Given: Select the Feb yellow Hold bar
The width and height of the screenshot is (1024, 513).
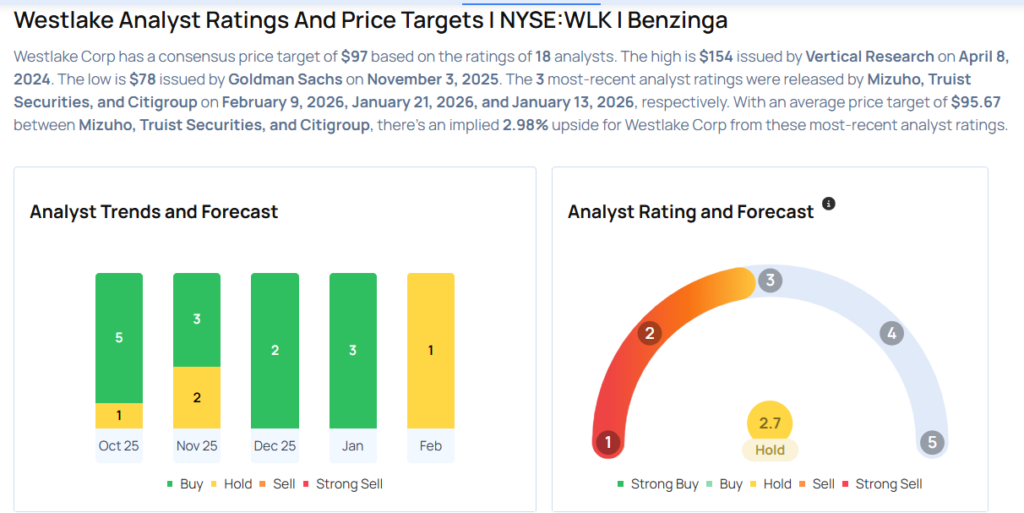Looking at the screenshot, I should tap(431, 350).
